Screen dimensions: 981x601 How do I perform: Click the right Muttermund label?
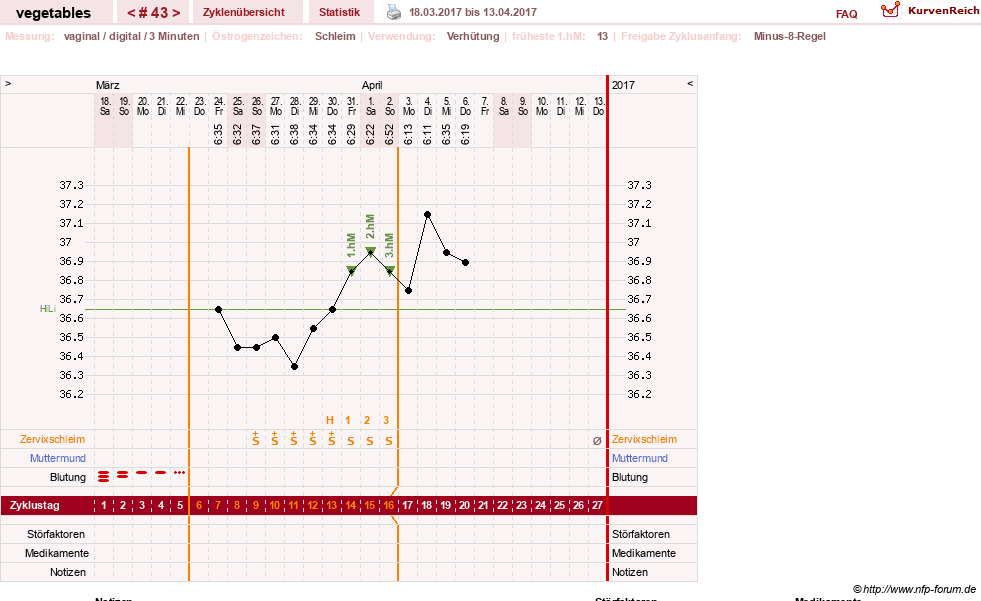pos(639,458)
